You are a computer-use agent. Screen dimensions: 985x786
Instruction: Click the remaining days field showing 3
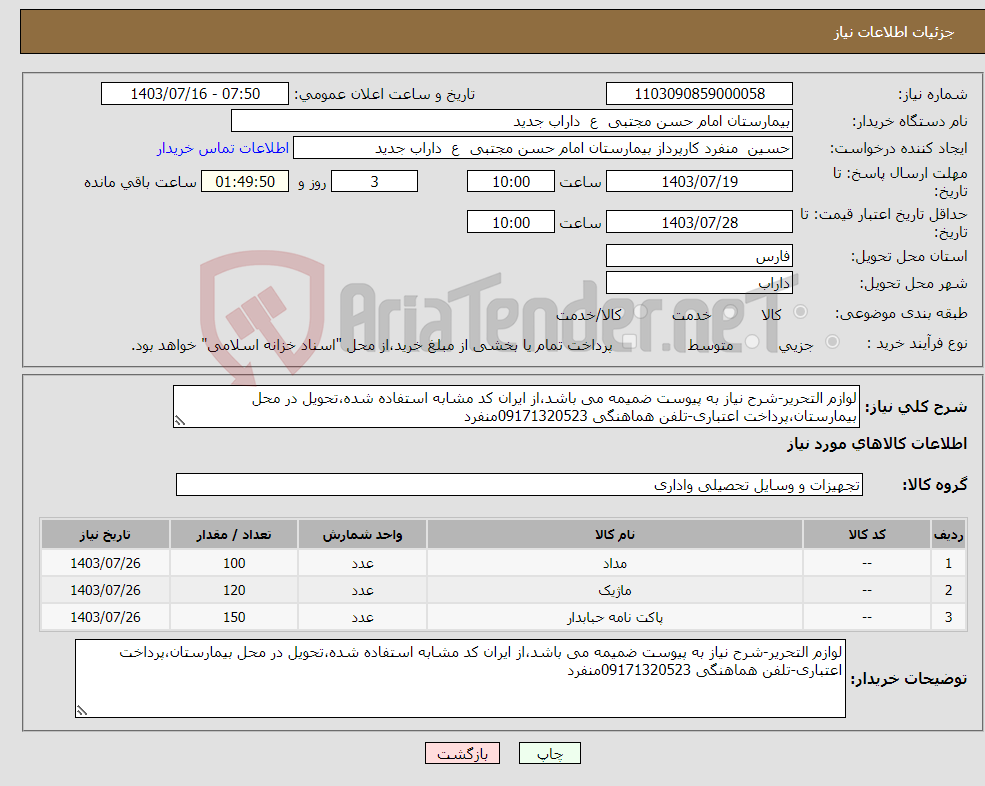pos(374,182)
